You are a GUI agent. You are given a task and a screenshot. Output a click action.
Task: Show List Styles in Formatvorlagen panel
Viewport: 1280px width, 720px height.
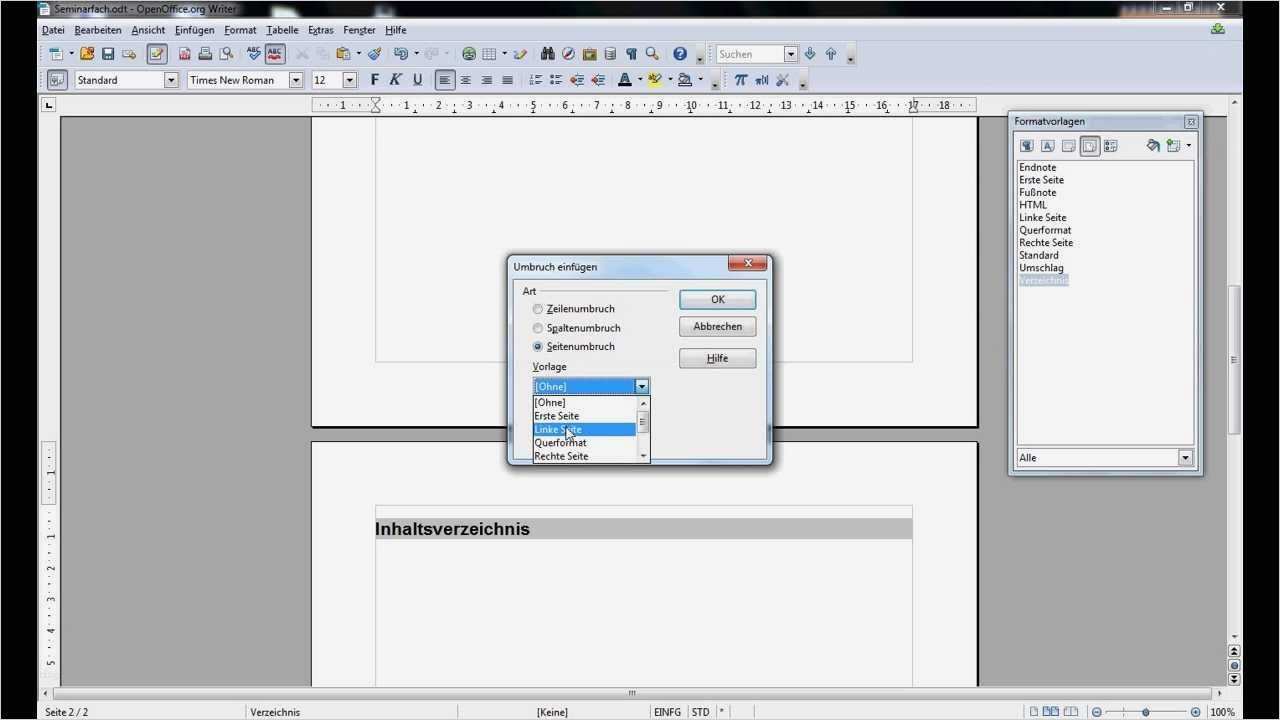tap(1110, 146)
